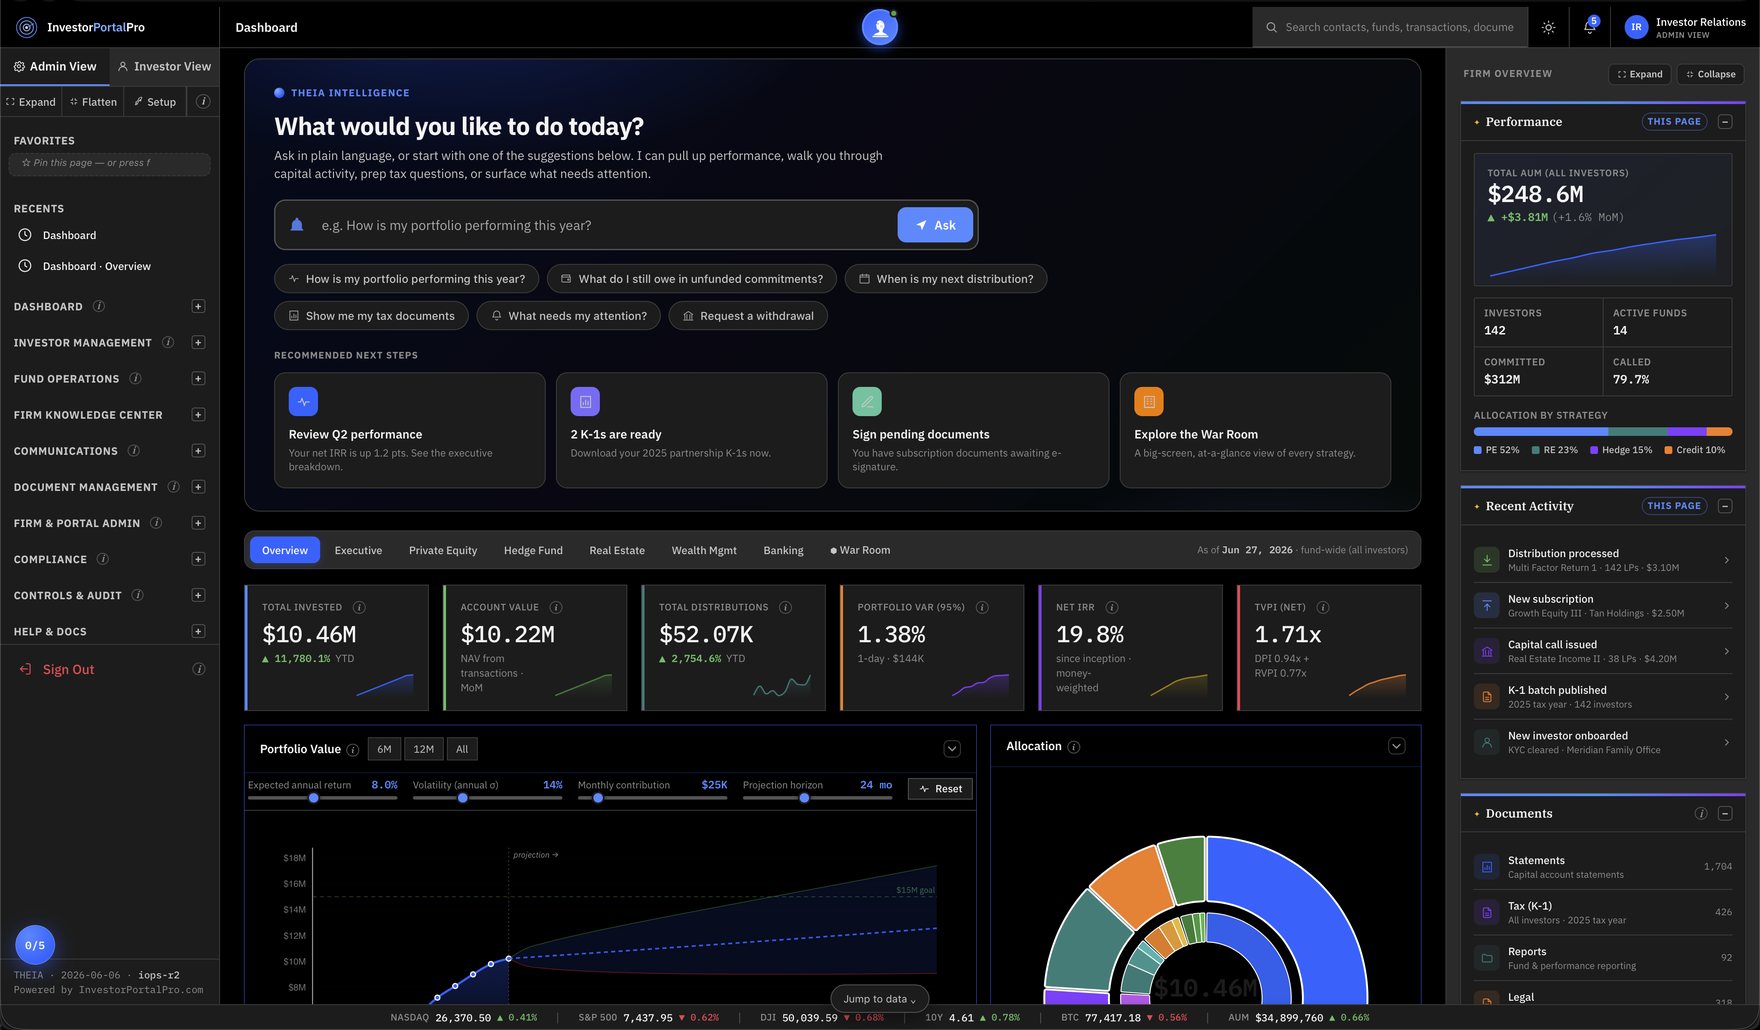
Task: Click info icon beside Dashboard section
Action: 99,306
